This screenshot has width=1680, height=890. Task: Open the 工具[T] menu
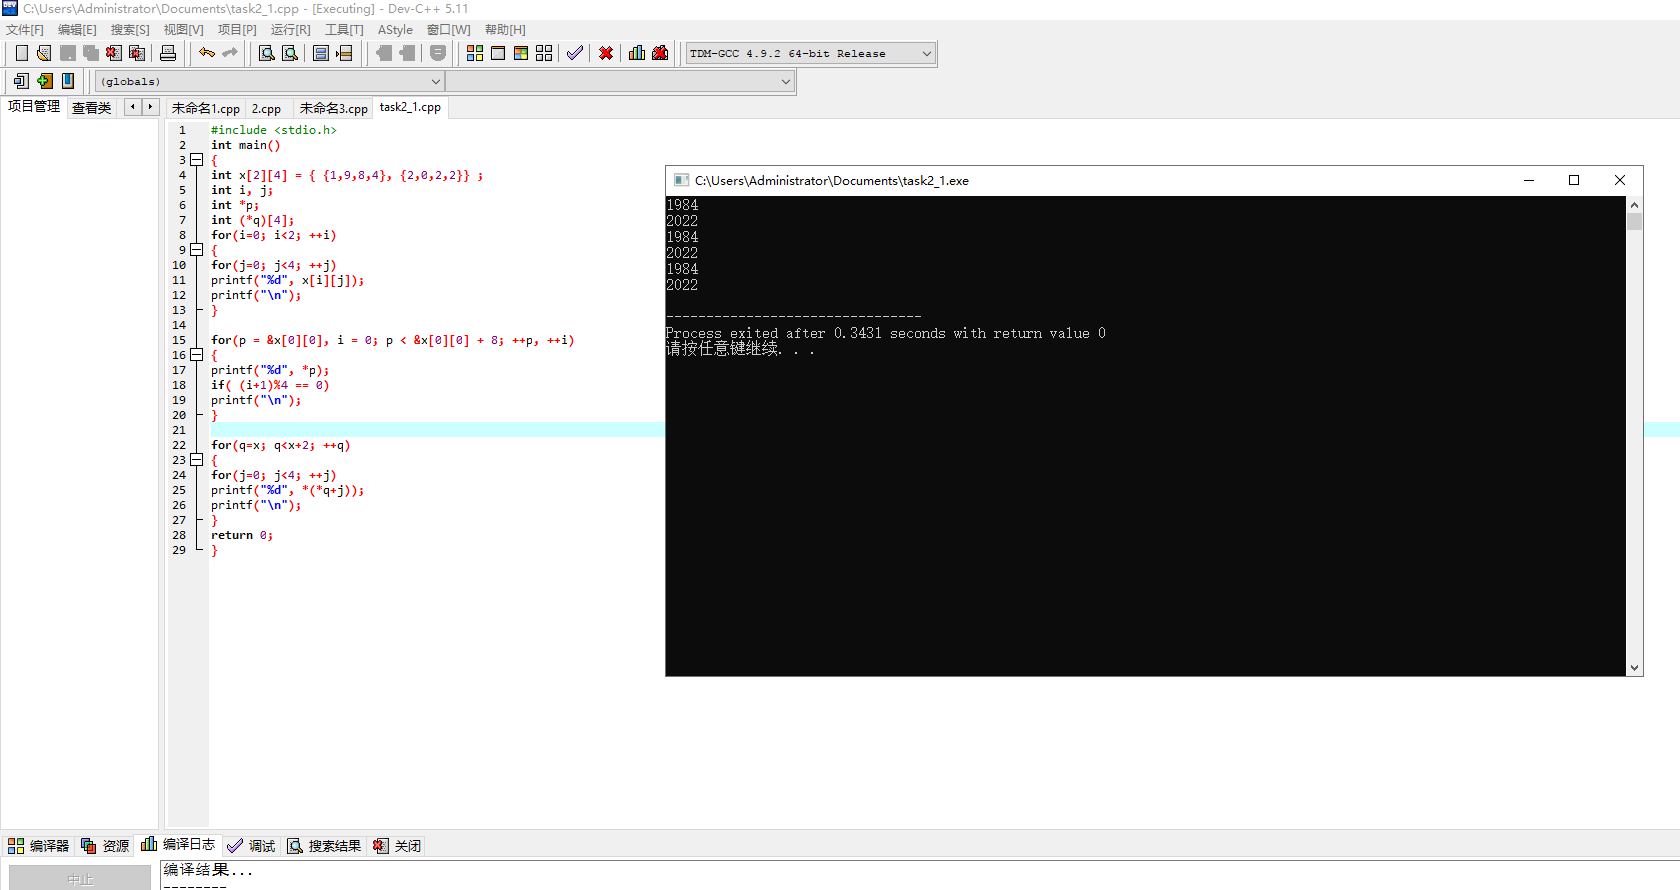pyautogui.click(x=344, y=30)
